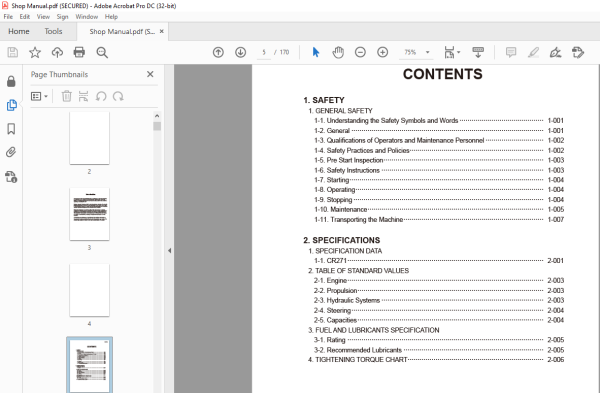This screenshot has height=393, width=600.
Task: Click the page number input field
Action: 264,52
